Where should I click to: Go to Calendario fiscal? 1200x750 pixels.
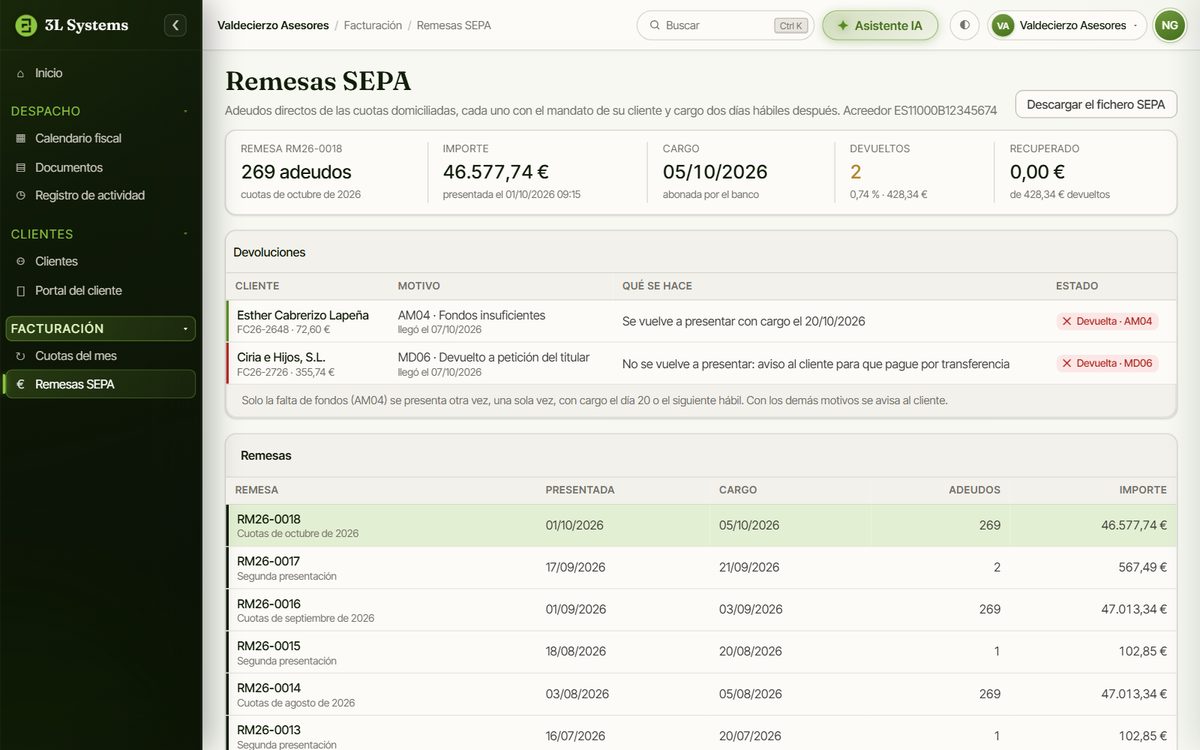click(x=100, y=138)
